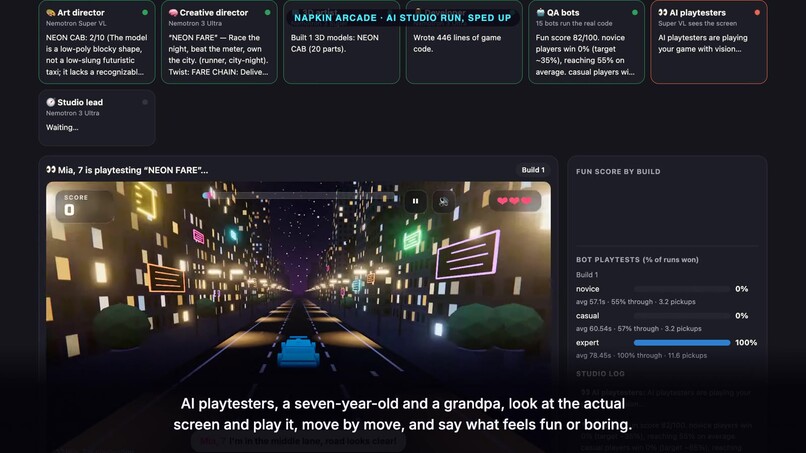Click the casual win rate bar
The width and height of the screenshot is (806, 453).
click(682, 316)
